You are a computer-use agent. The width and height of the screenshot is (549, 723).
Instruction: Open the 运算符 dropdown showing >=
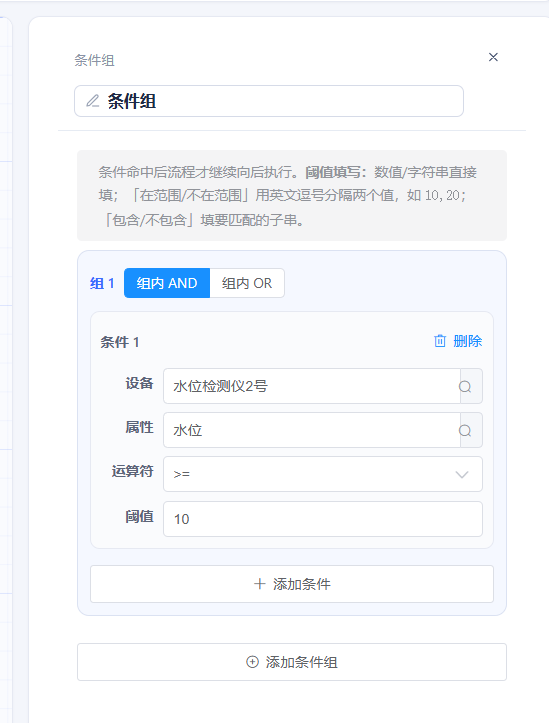pos(323,474)
